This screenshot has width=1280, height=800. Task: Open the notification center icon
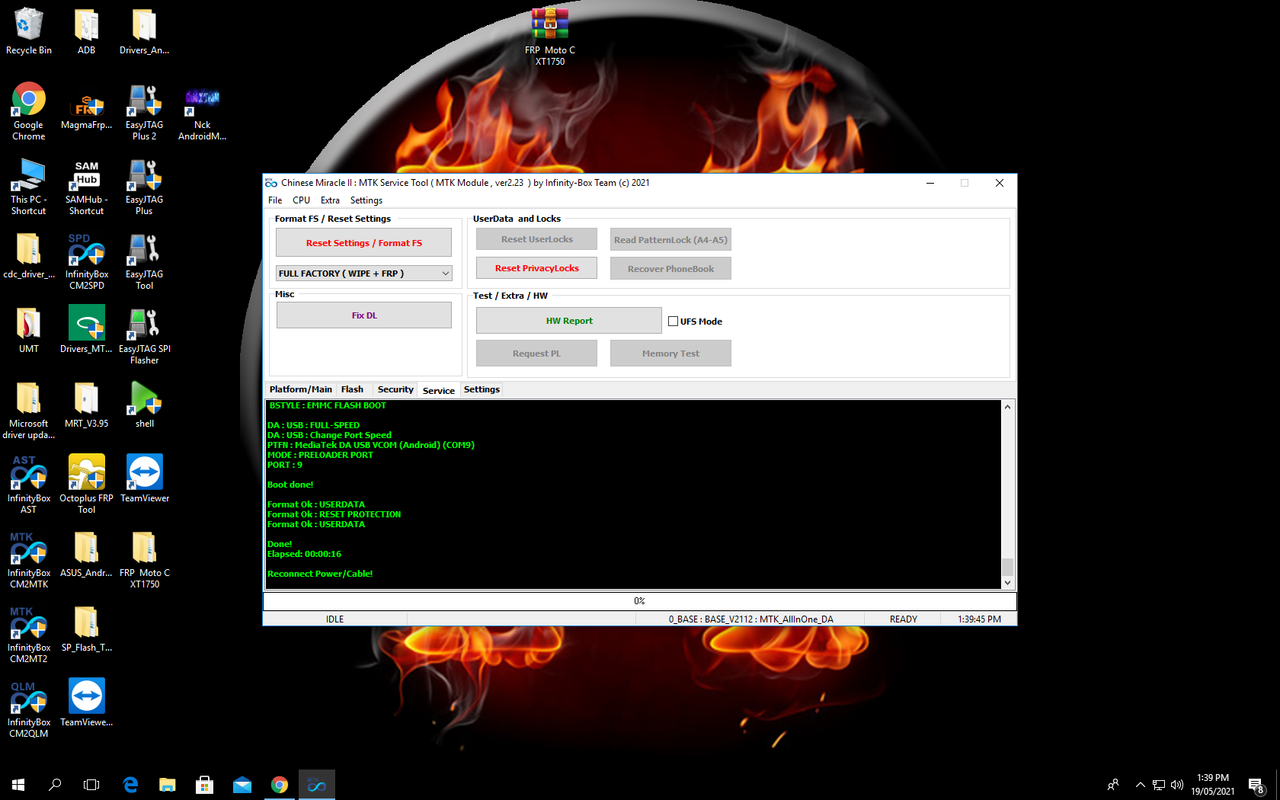[1256, 785]
